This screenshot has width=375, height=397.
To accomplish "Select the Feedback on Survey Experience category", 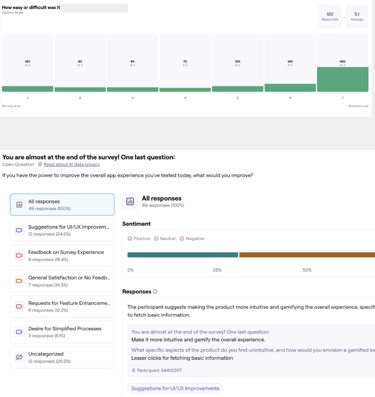I will [62, 255].
